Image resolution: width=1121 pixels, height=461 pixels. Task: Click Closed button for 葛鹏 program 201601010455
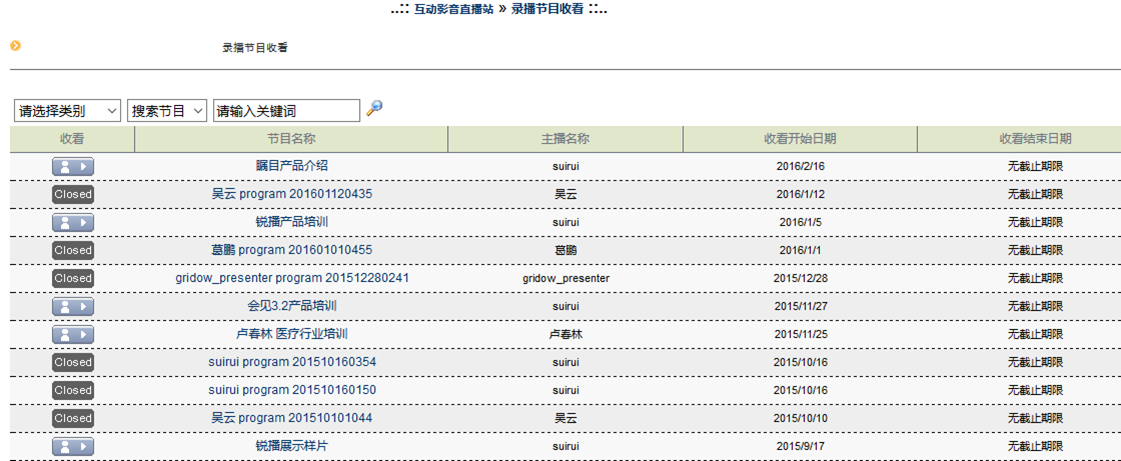tap(72, 250)
